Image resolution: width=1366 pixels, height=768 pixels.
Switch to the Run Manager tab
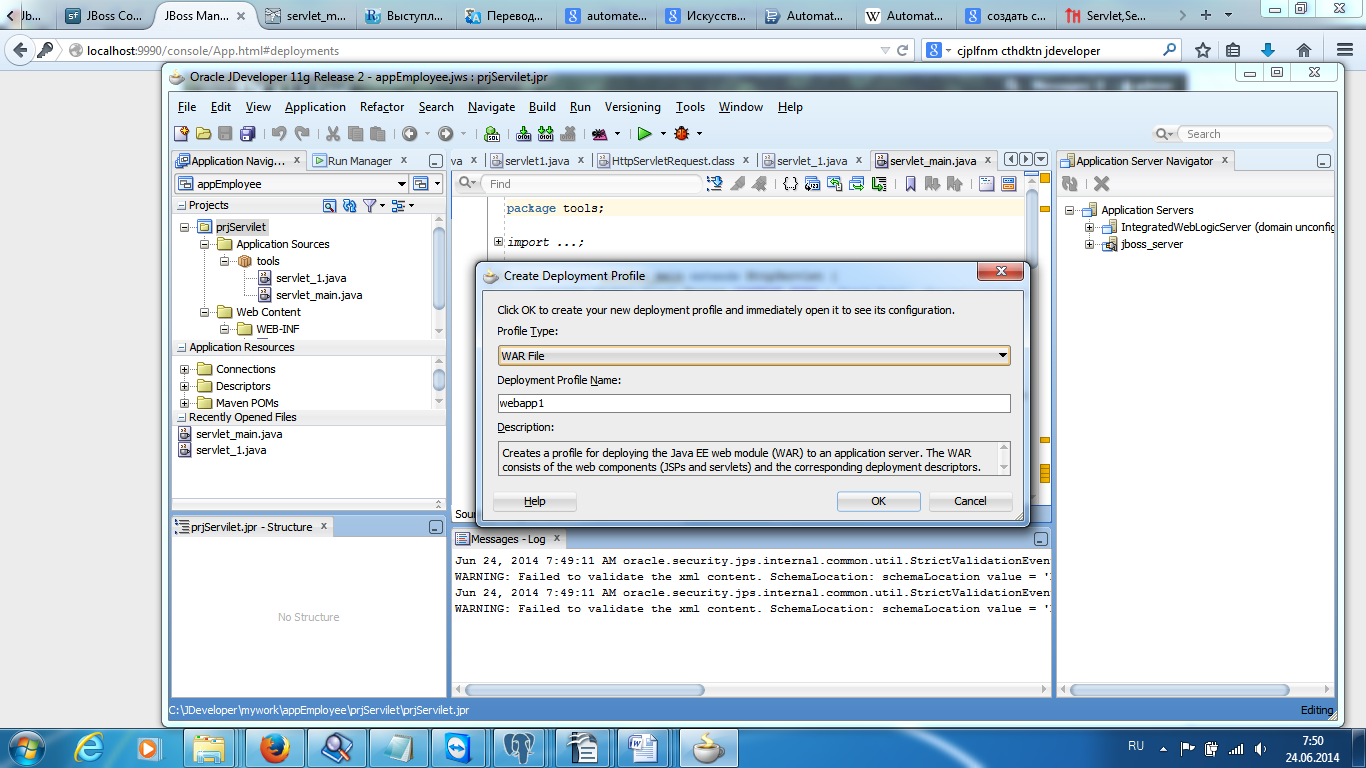coord(360,160)
